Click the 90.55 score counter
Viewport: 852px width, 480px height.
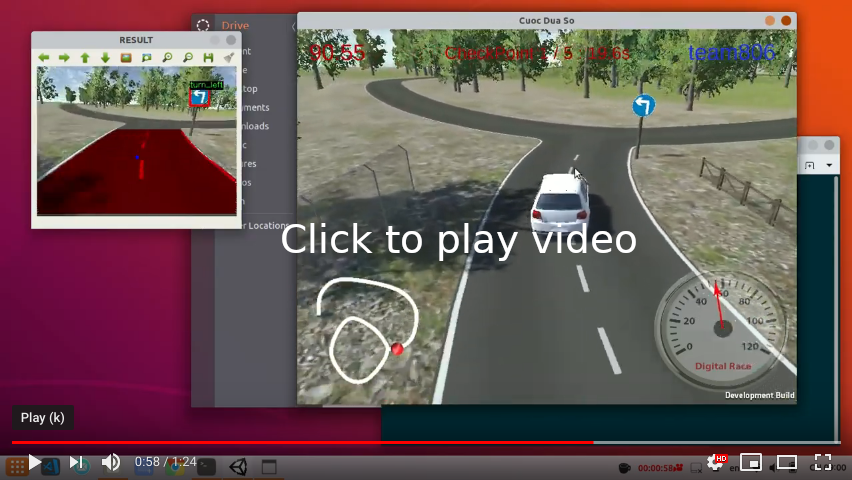coord(337,53)
